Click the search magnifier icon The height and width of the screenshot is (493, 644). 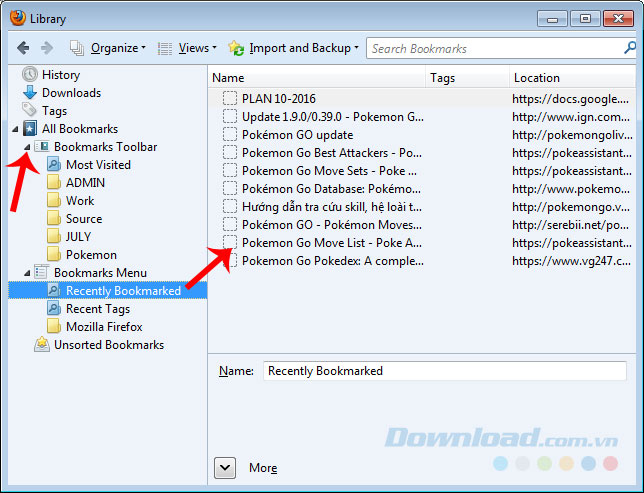629,48
